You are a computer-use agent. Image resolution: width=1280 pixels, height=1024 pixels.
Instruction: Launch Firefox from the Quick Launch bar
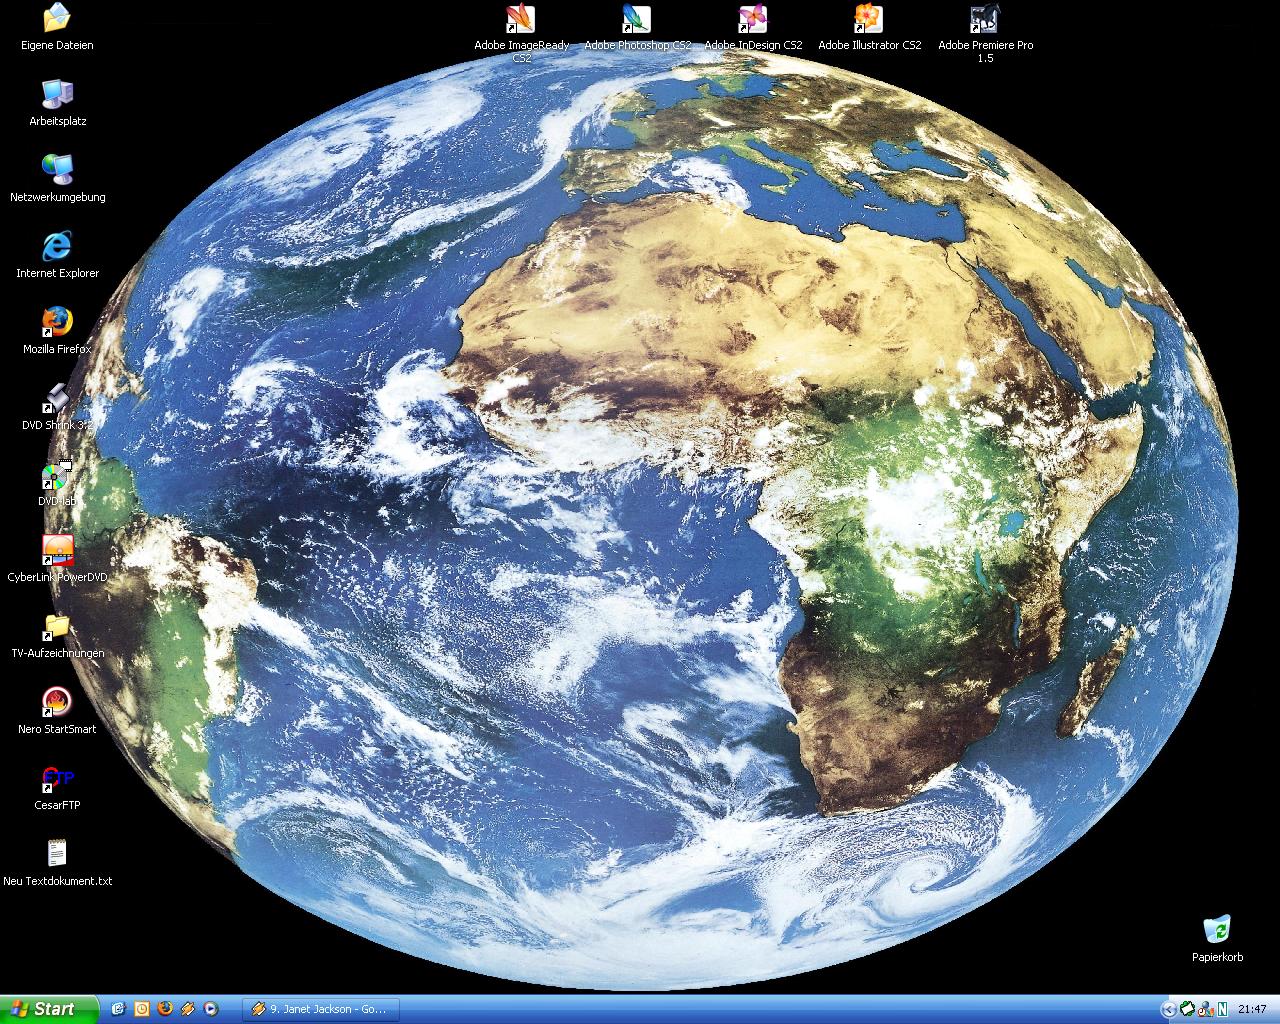[x=165, y=1009]
